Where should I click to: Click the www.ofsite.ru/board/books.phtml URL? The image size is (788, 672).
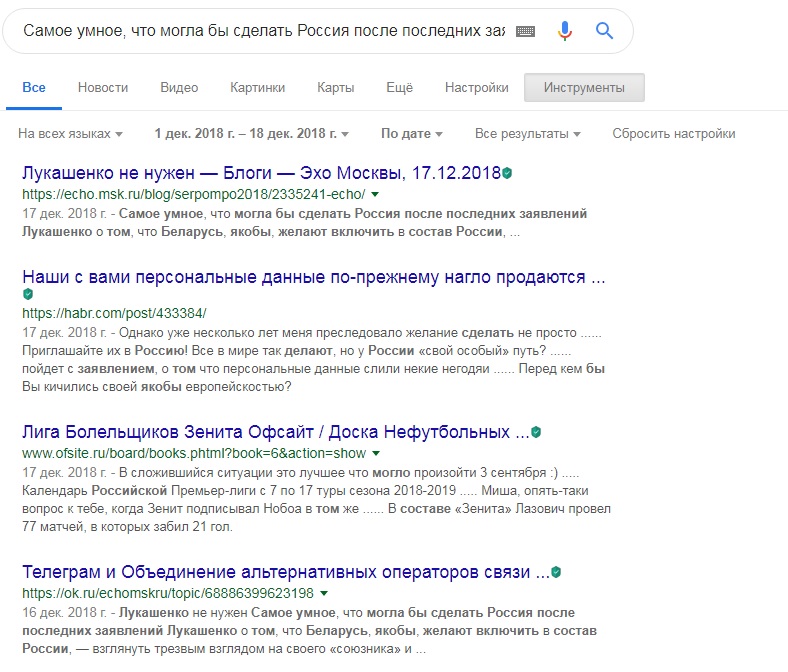pyautogui.click(x=194, y=453)
